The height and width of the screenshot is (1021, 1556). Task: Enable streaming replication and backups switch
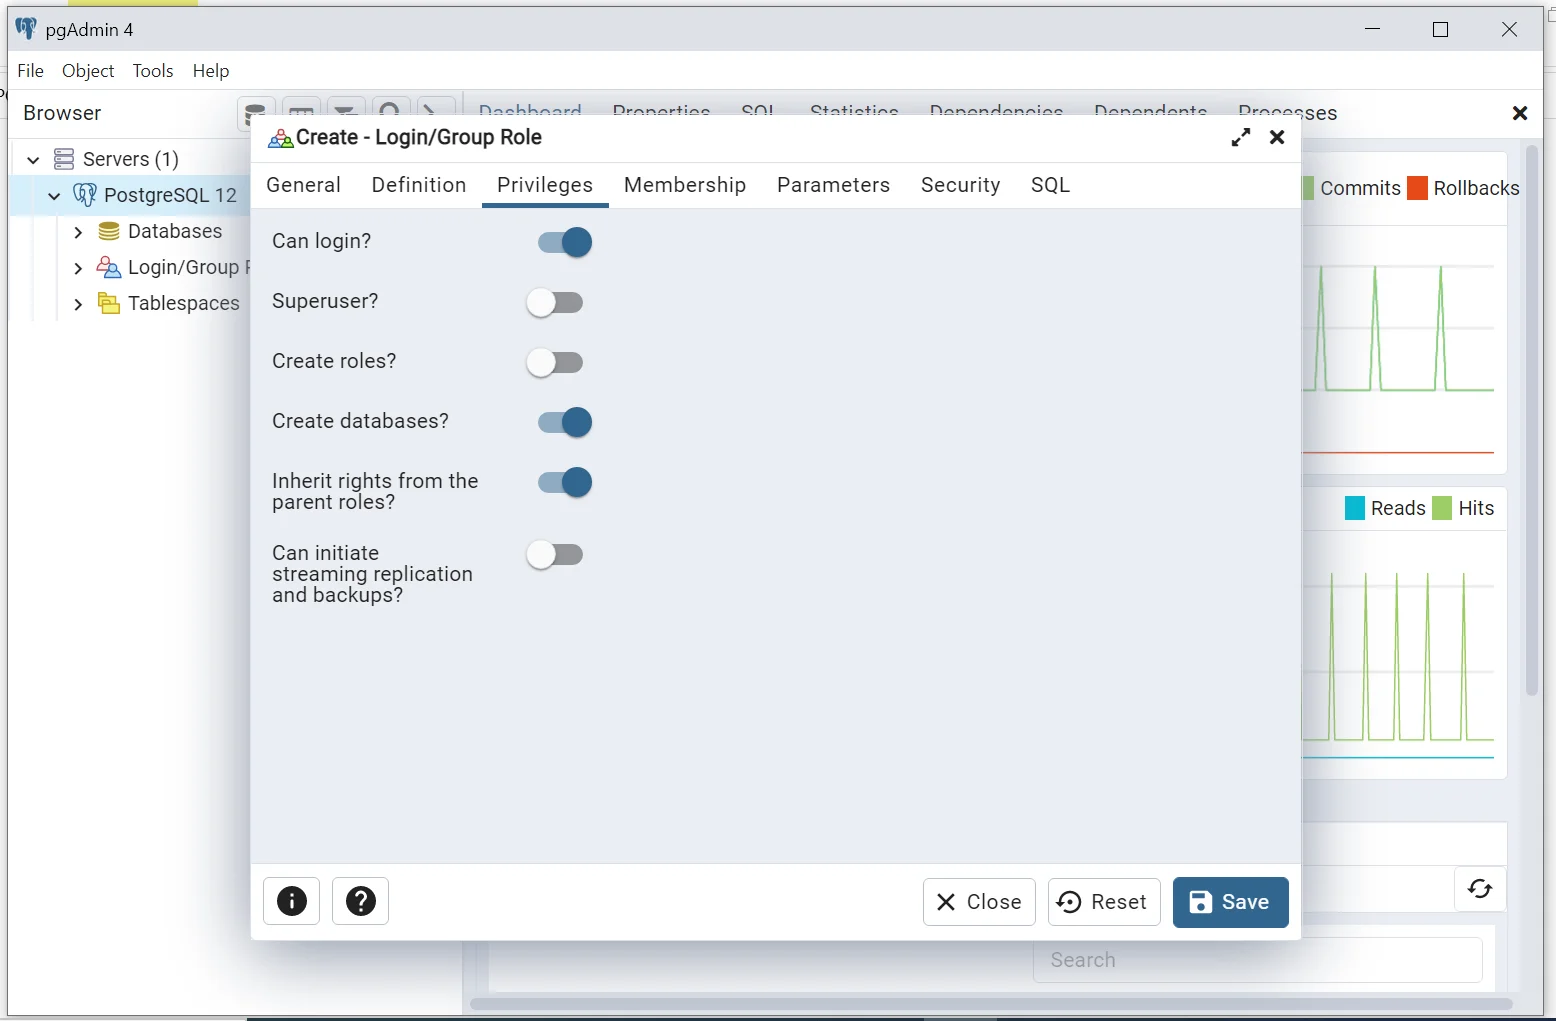pyautogui.click(x=555, y=554)
